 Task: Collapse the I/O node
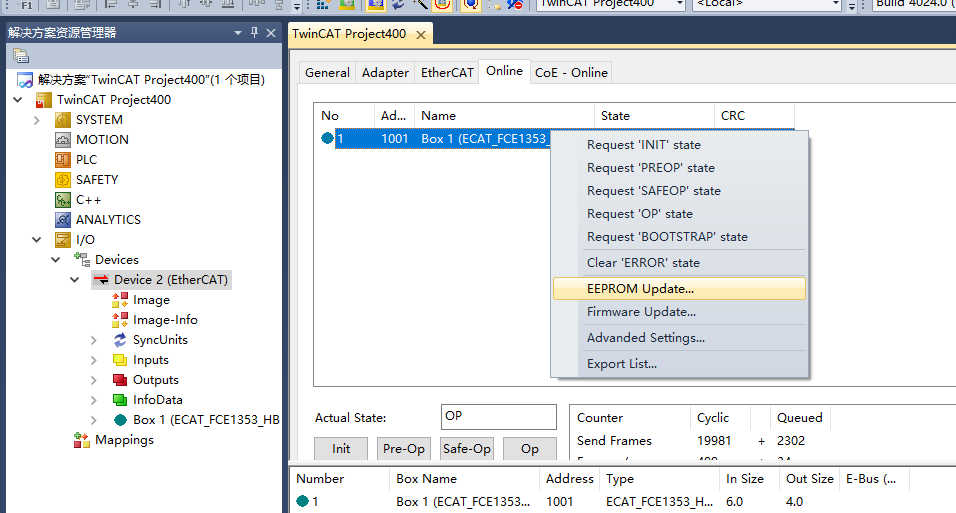coord(37,240)
